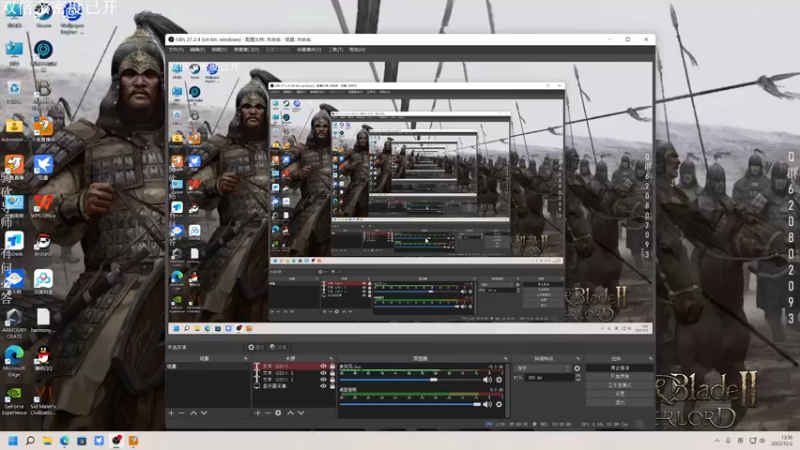Viewport: 800px width, 450px height.
Task: Open settings gear for 麦克风/Aux channel
Action: click(x=499, y=380)
